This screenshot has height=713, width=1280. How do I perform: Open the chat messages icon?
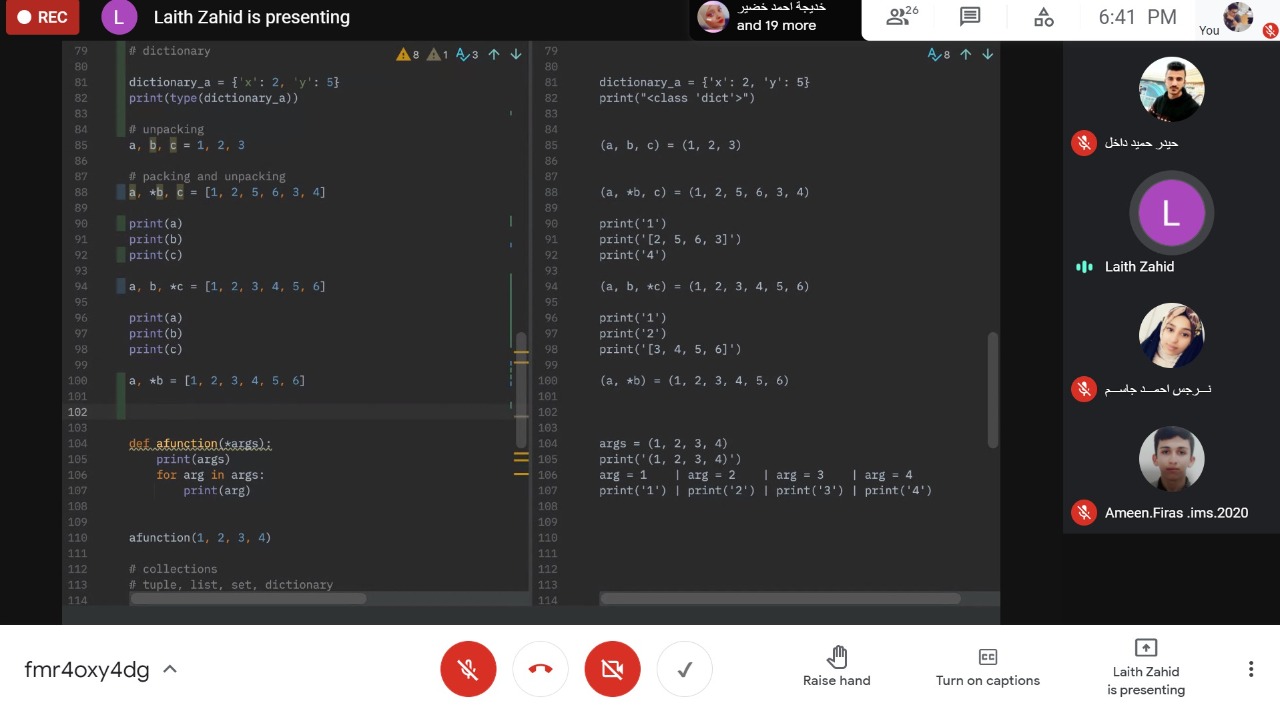click(969, 17)
